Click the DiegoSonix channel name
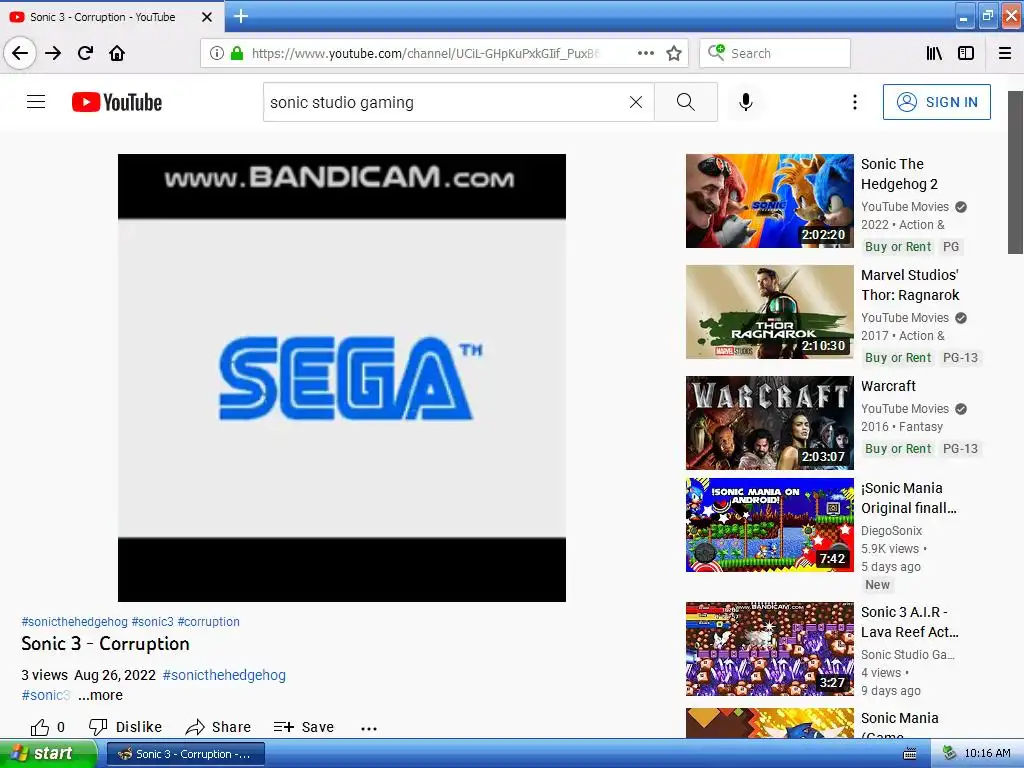Viewport: 1024px width, 768px height. tap(891, 531)
